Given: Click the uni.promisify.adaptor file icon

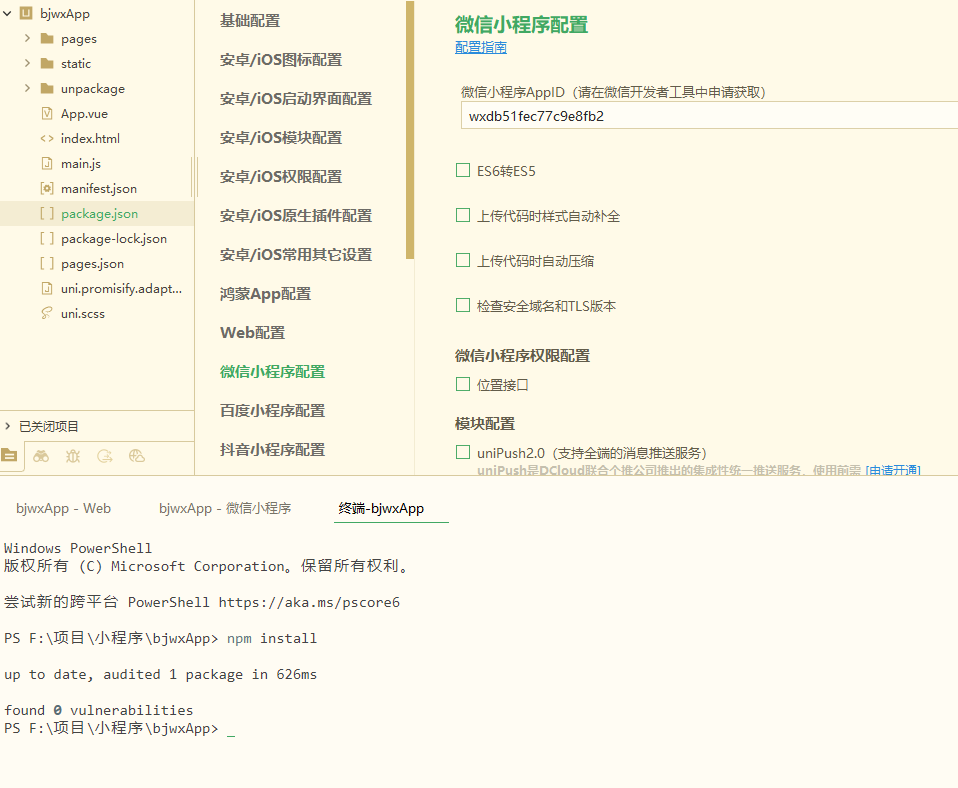Looking at the screenshot, I should point(47,288).
